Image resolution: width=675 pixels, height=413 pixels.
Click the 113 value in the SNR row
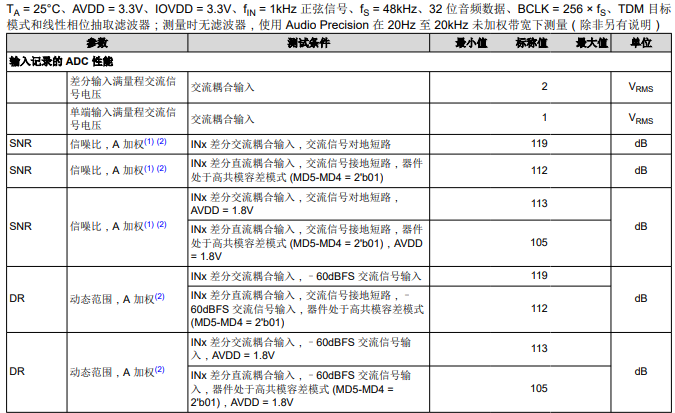point(539,203)
